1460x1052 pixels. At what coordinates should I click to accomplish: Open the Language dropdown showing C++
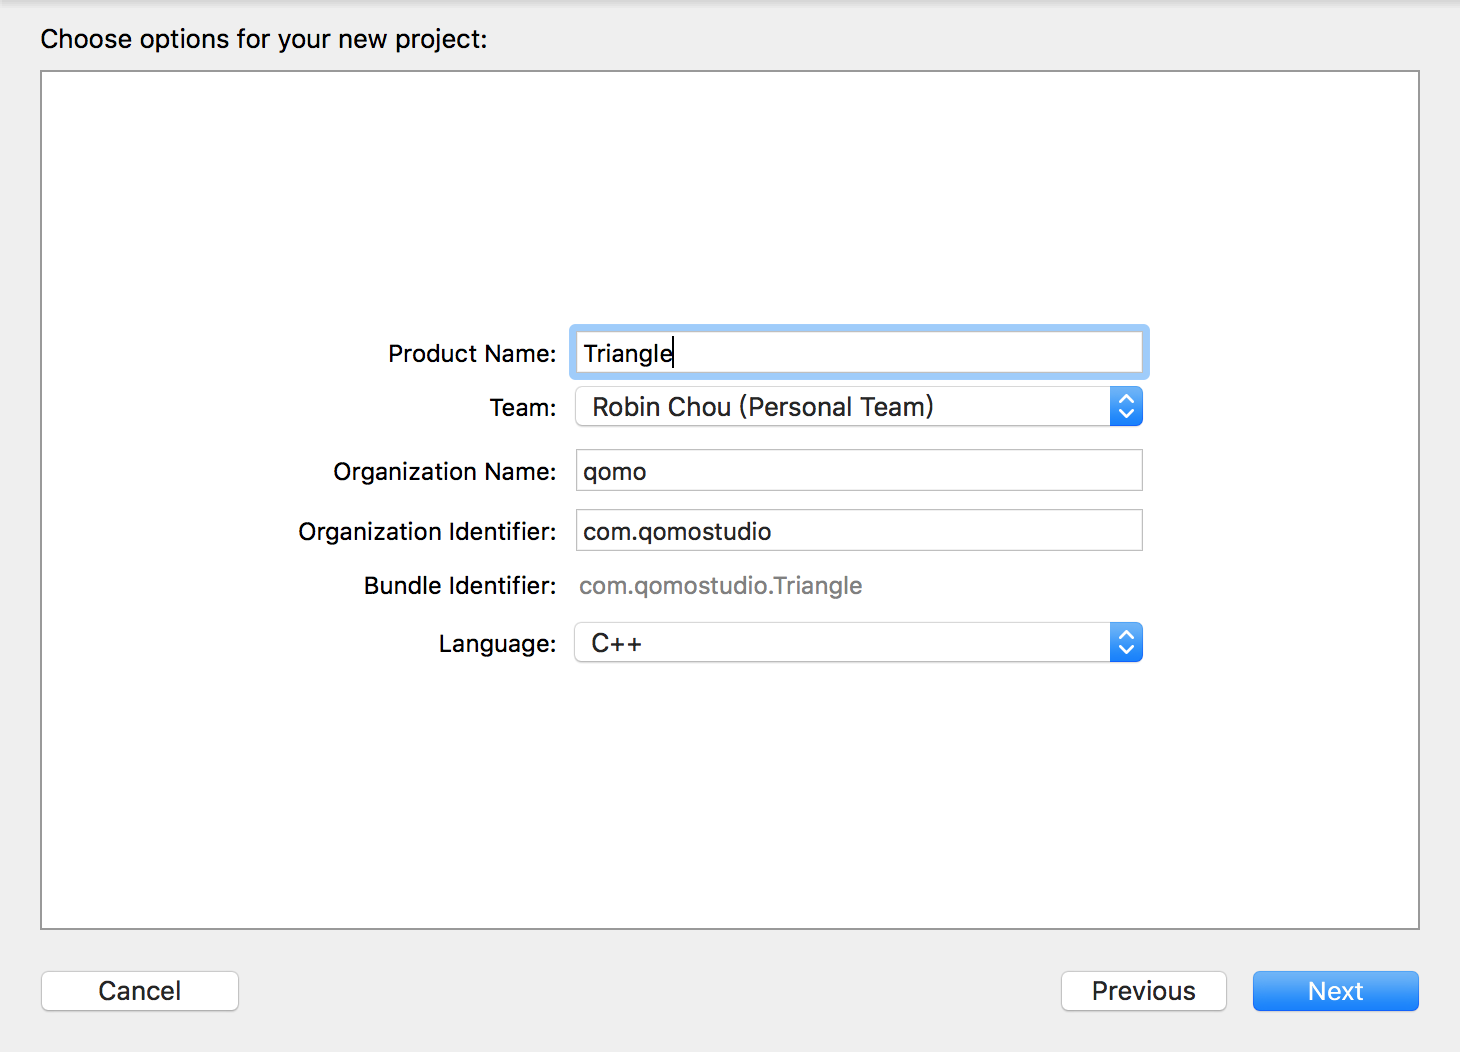pos(859,643)
